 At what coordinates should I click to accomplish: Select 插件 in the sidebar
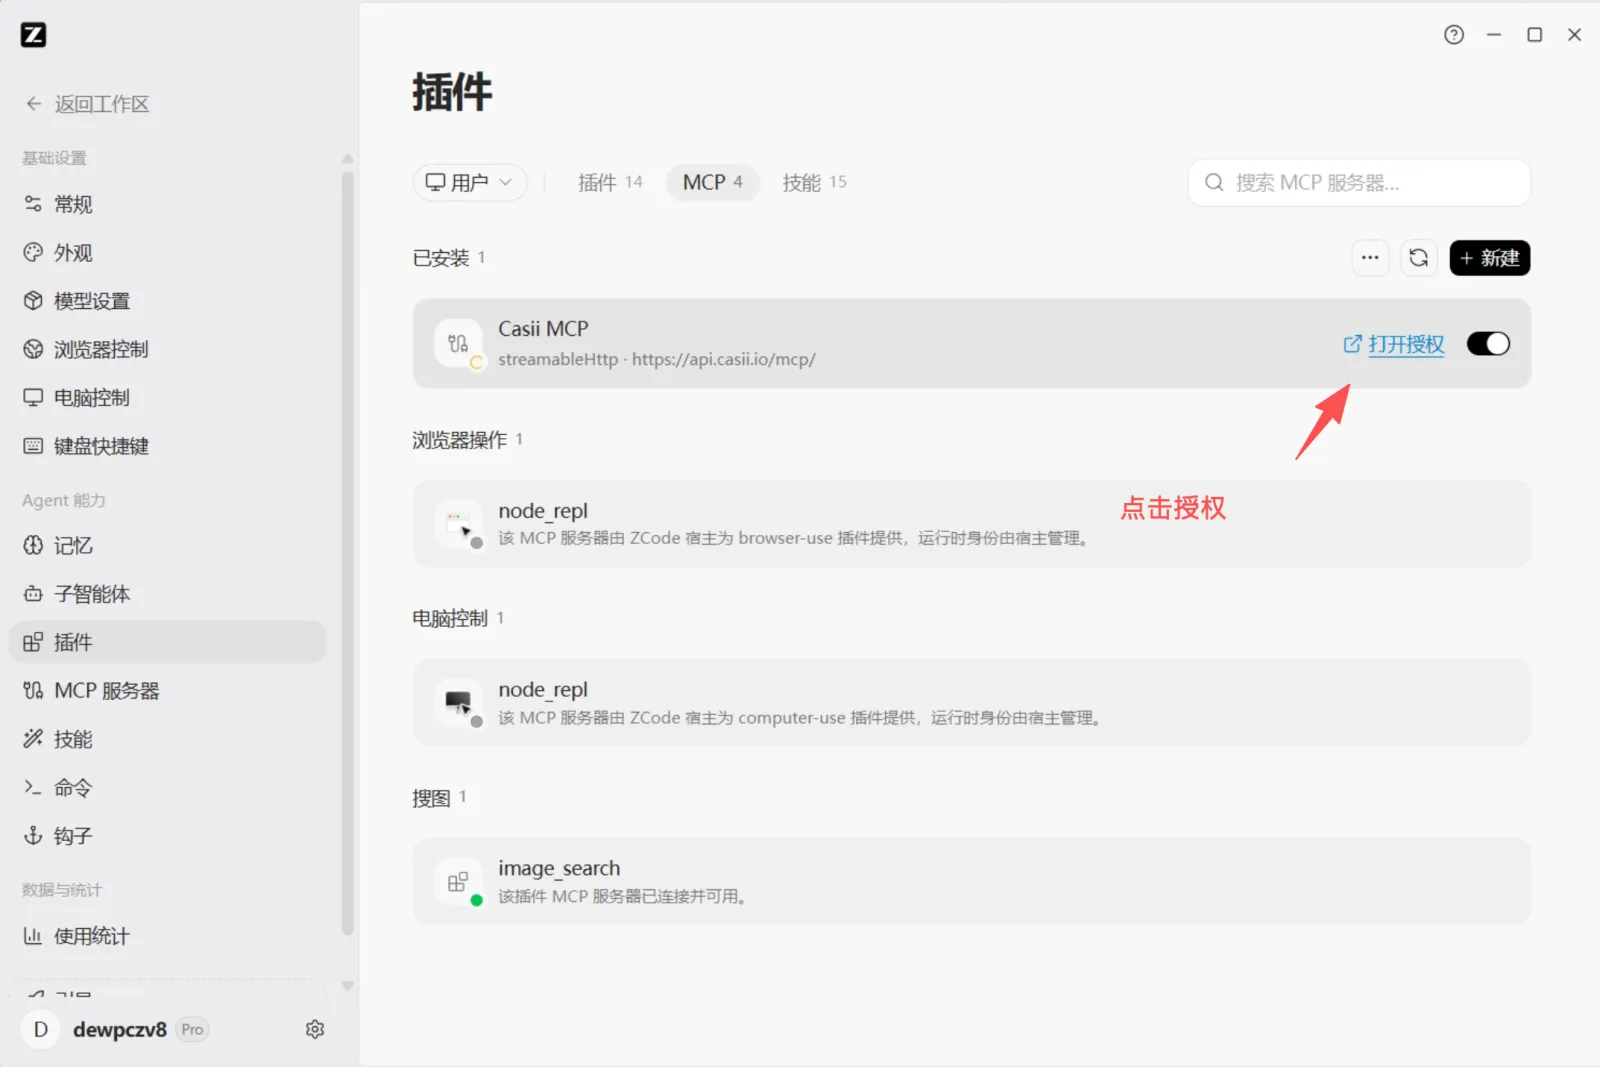168,642
